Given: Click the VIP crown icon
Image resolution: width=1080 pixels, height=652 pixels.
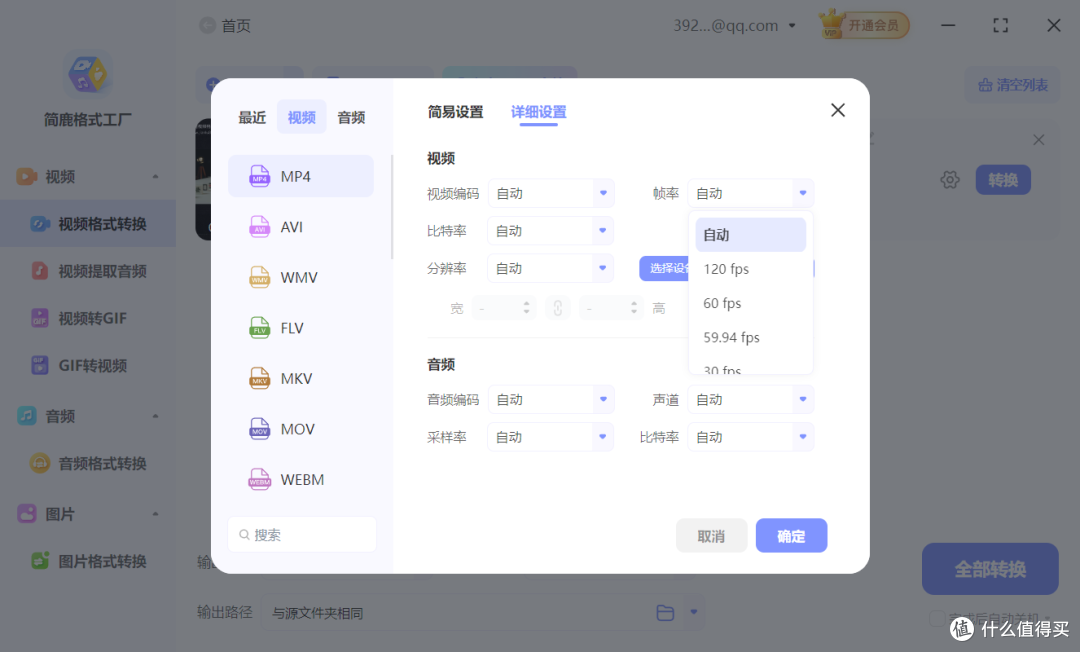Looking at the screenshot, I should [x=832, y=25].
